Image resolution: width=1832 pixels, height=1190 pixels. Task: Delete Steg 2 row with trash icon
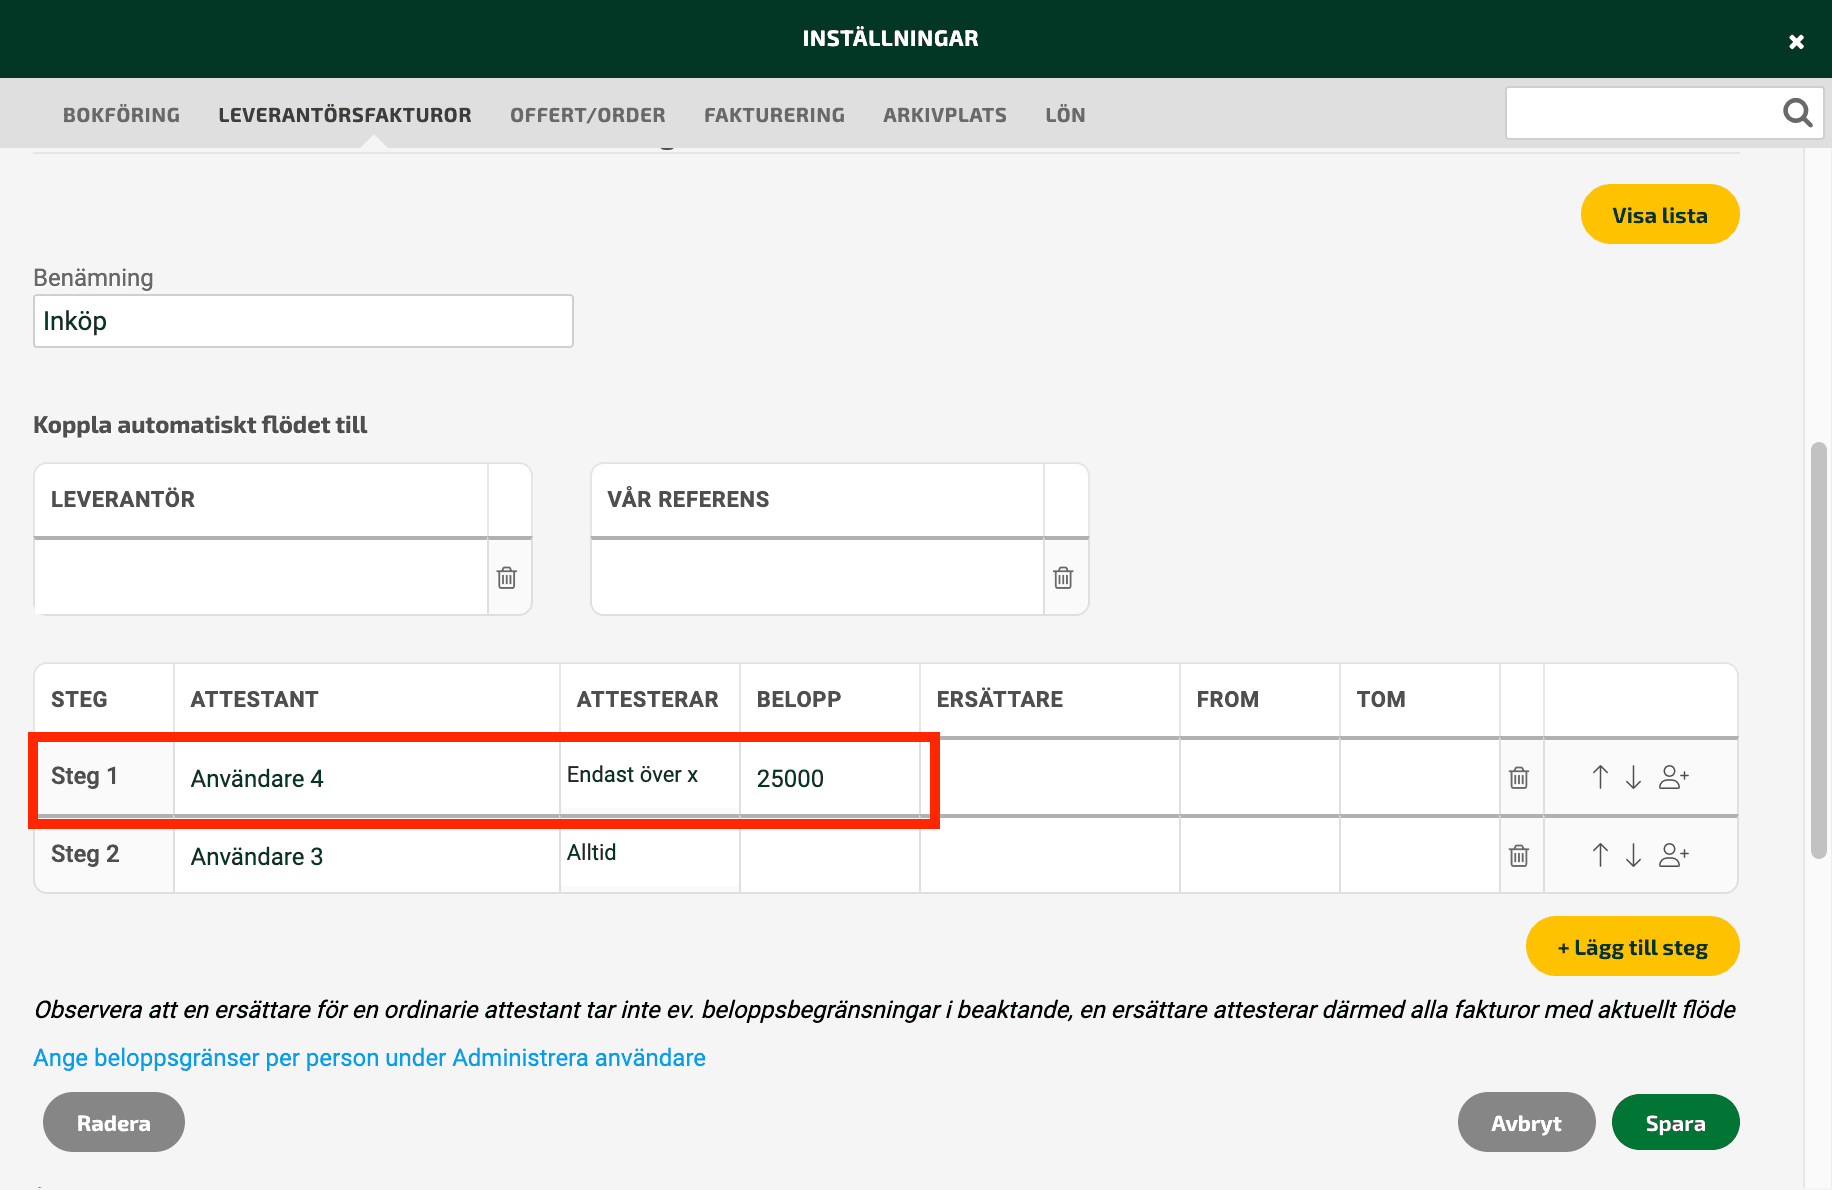coord(1519,855)
